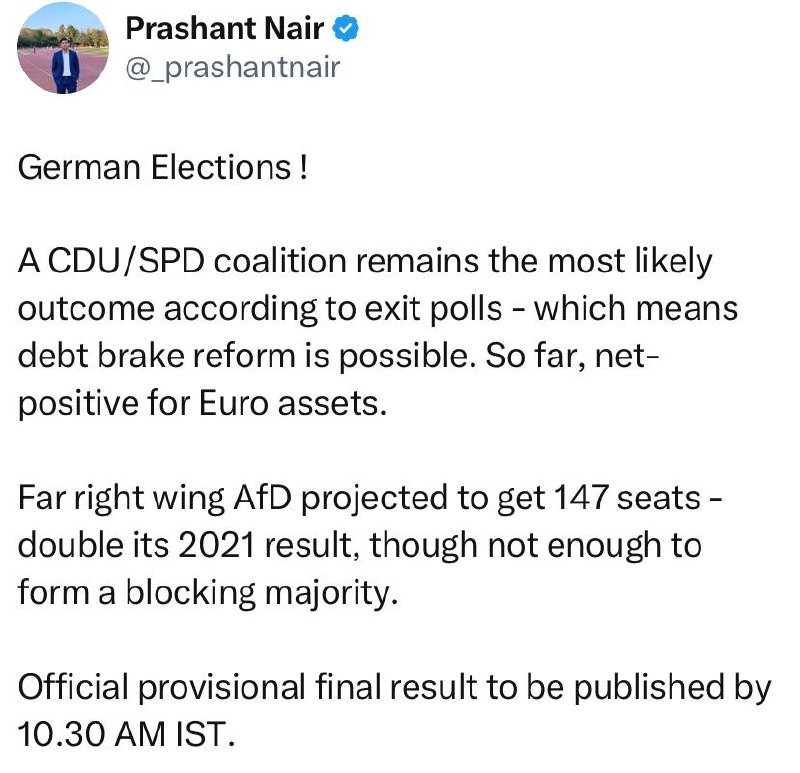
Task: Click the word "Official" in last paragraph
Action: coord(73,687)
